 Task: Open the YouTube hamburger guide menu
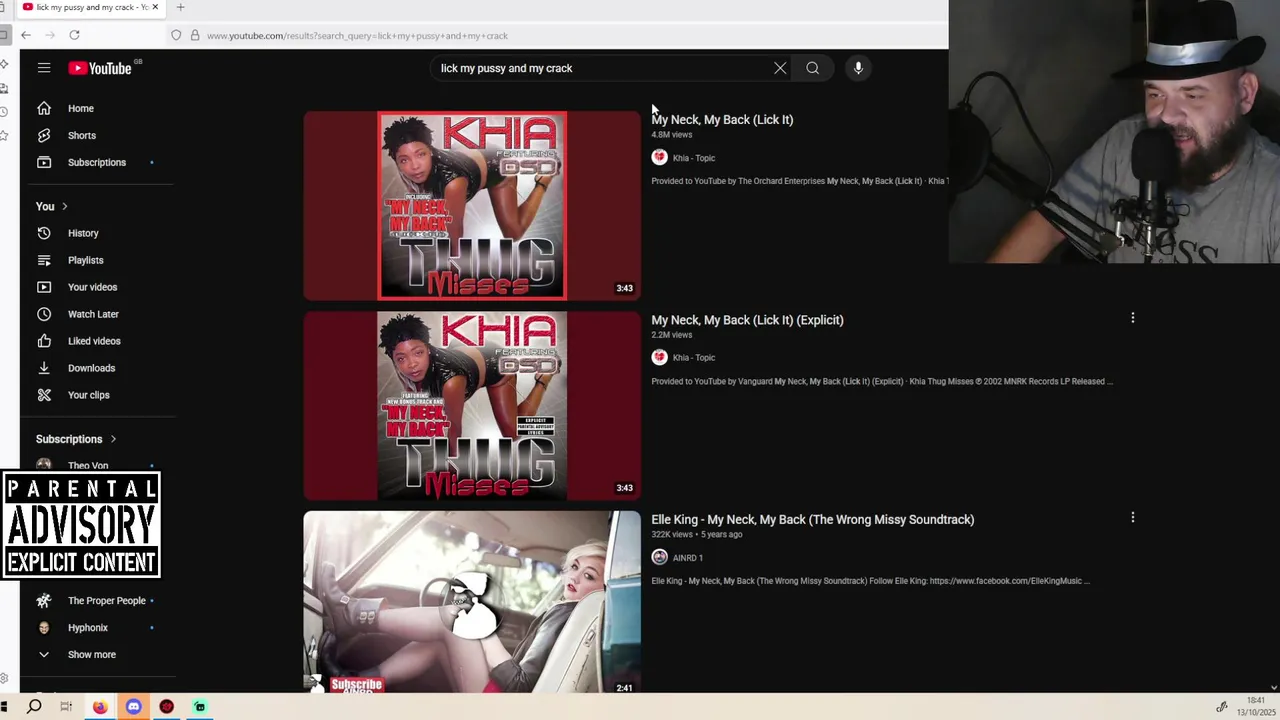click(44, 68)
